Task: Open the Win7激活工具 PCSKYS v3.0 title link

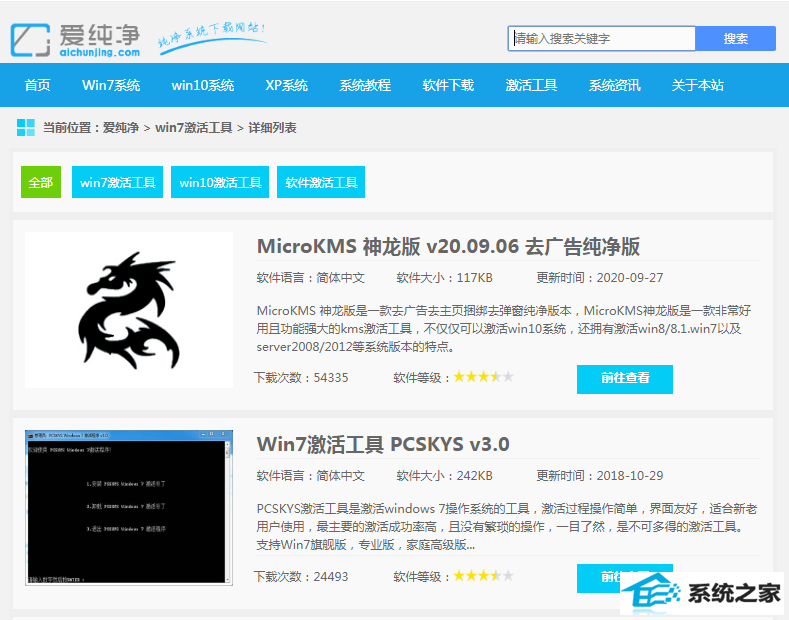Action: (383, 444)
